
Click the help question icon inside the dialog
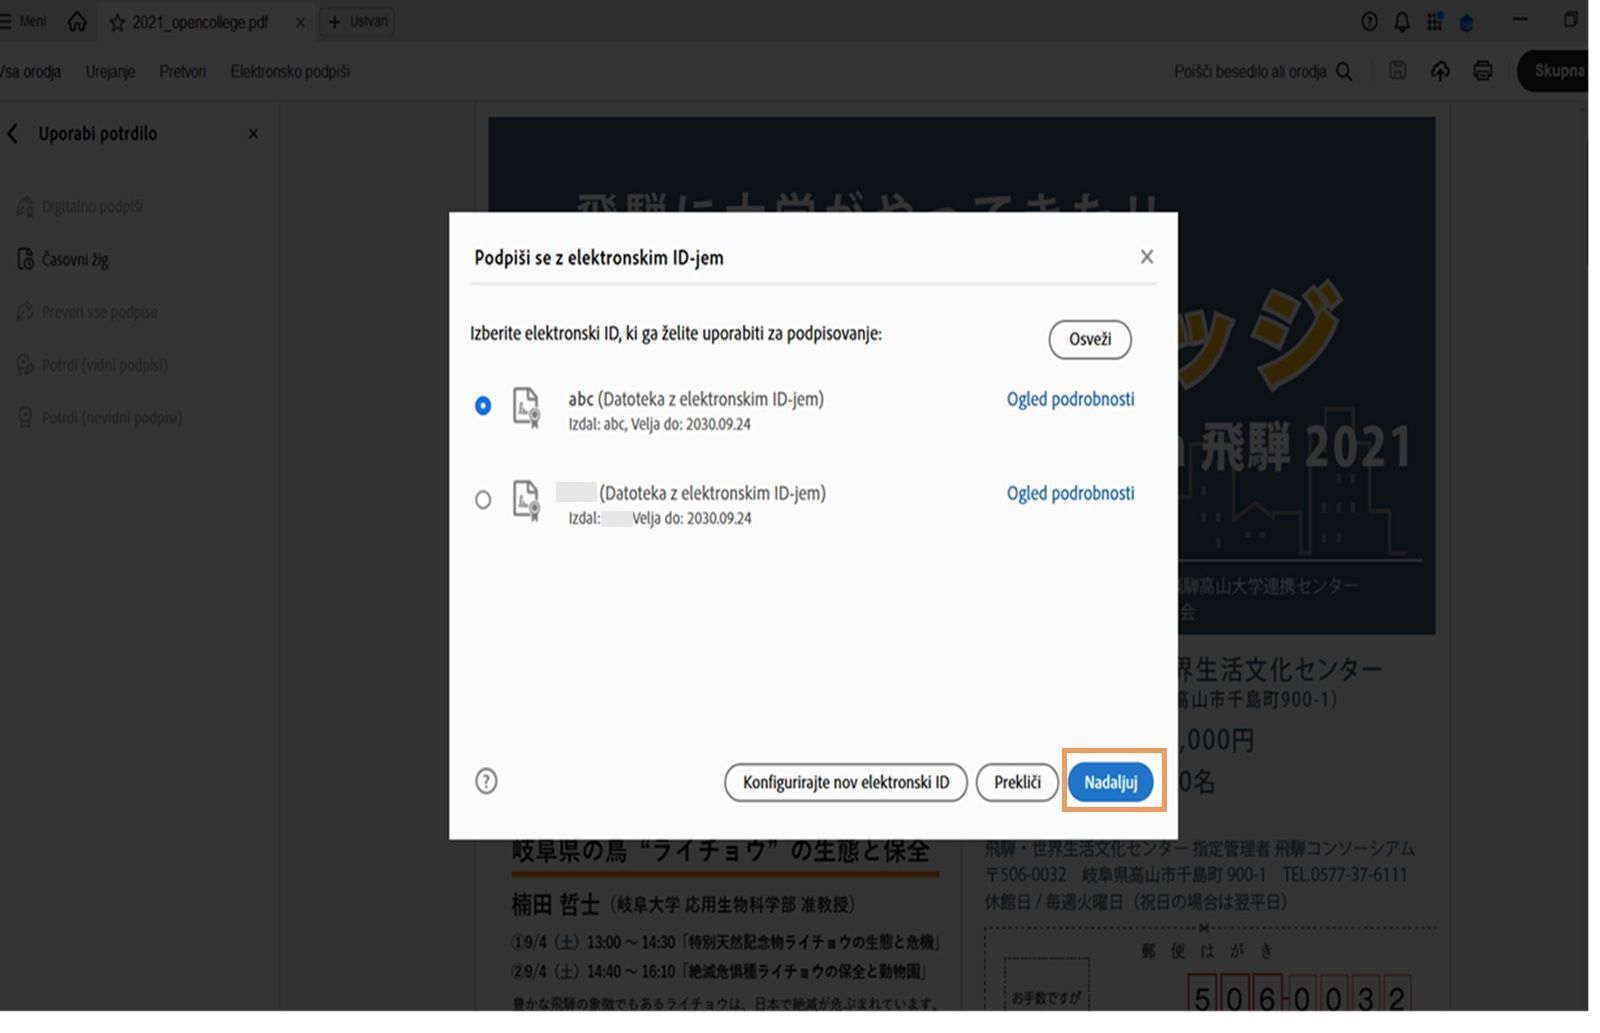(487, 782)
